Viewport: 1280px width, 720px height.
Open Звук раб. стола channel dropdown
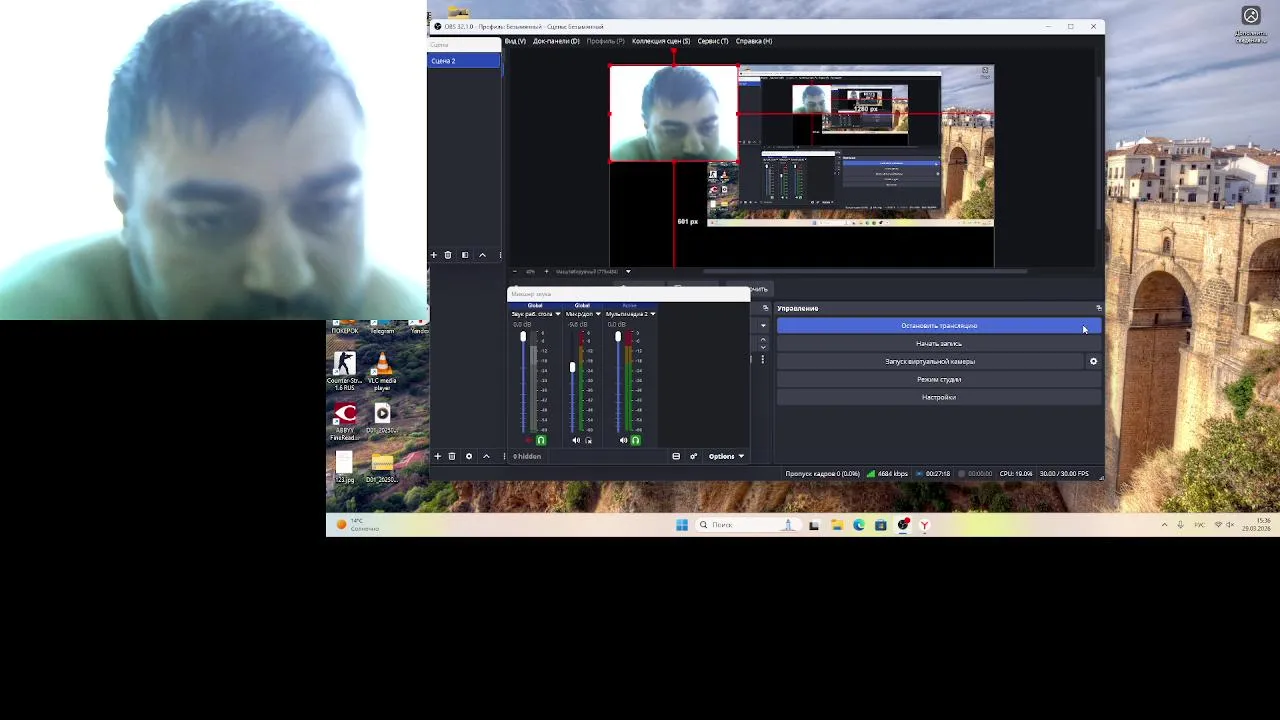(558, 314)
